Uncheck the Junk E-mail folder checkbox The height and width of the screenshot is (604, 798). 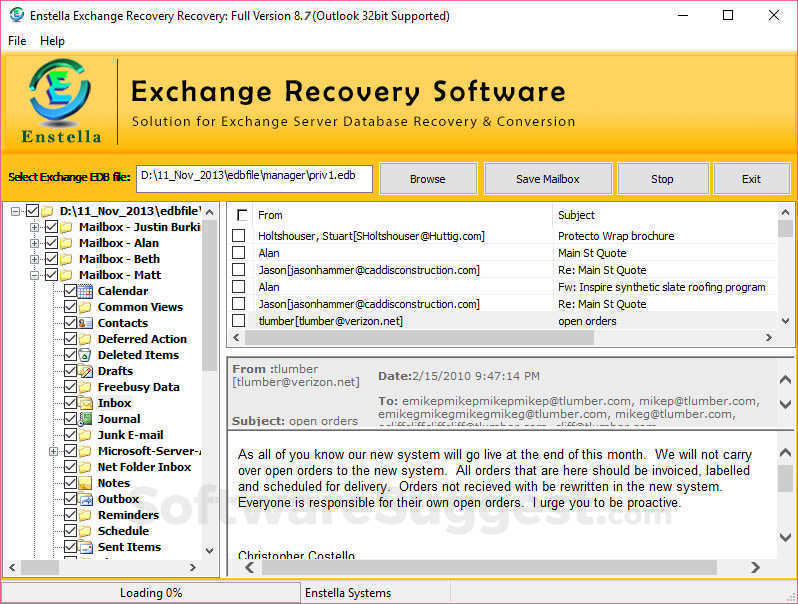click(70, 435)
